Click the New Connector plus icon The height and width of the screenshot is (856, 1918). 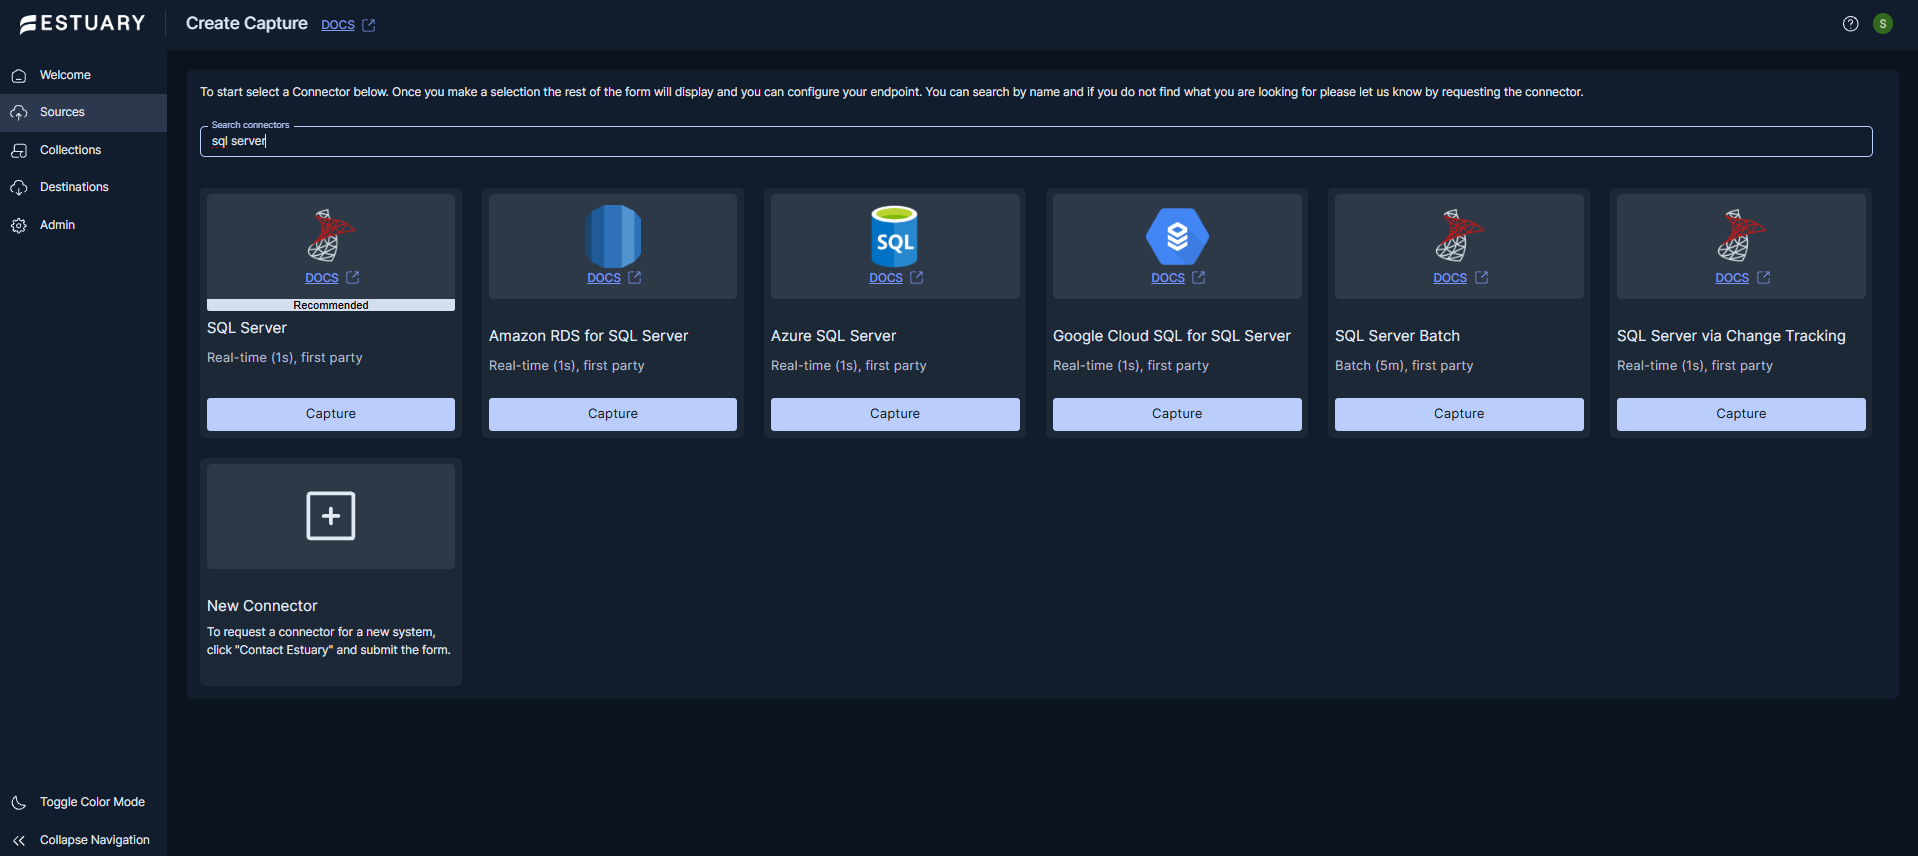[331, 516]
